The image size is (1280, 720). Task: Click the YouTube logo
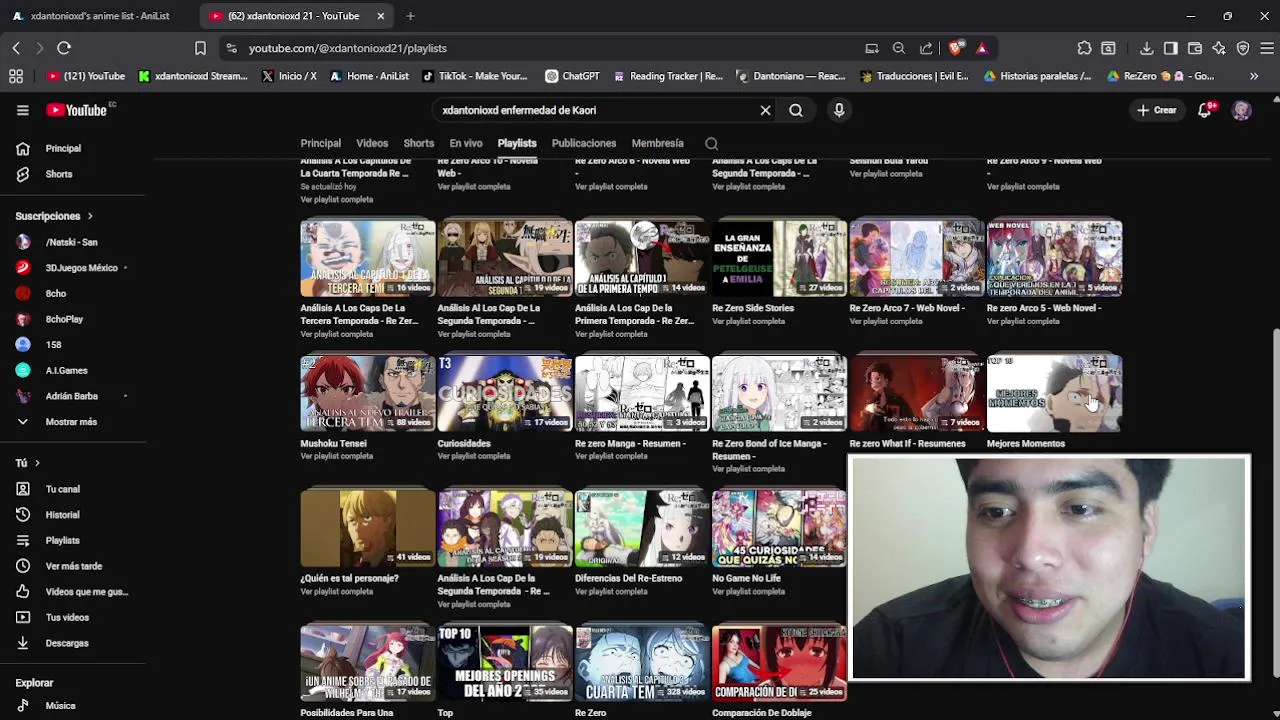click(77, 110)
